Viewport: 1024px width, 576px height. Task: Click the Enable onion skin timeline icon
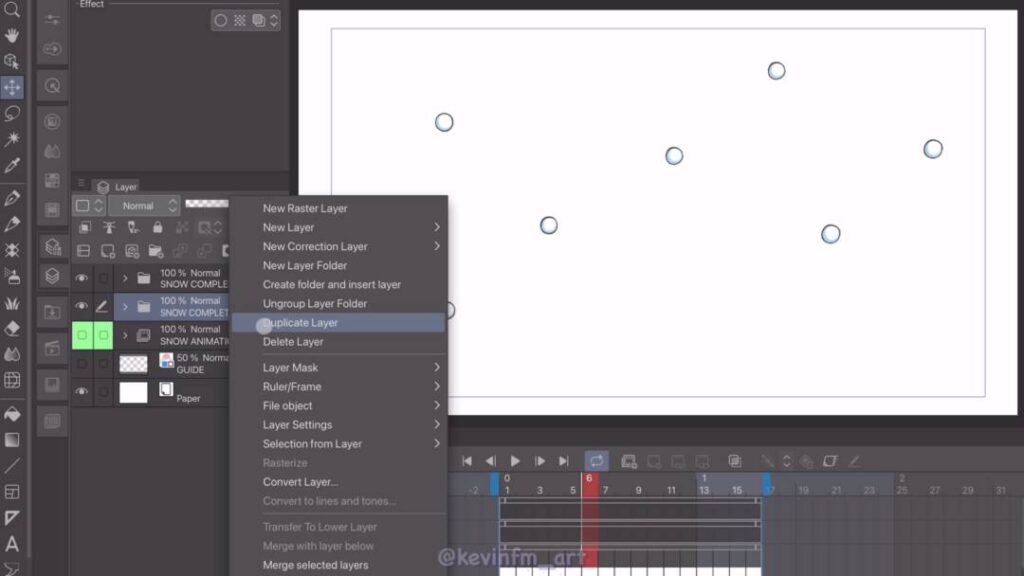pyautogui.click(x=735, y=462)
